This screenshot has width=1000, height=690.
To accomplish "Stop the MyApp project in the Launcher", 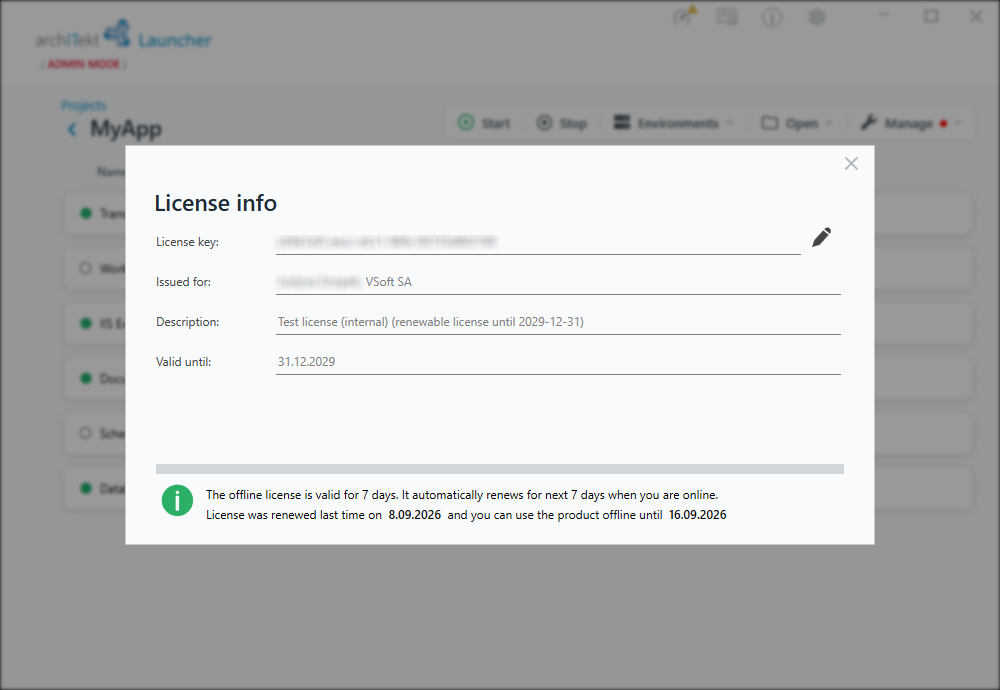I will [562, 123].
